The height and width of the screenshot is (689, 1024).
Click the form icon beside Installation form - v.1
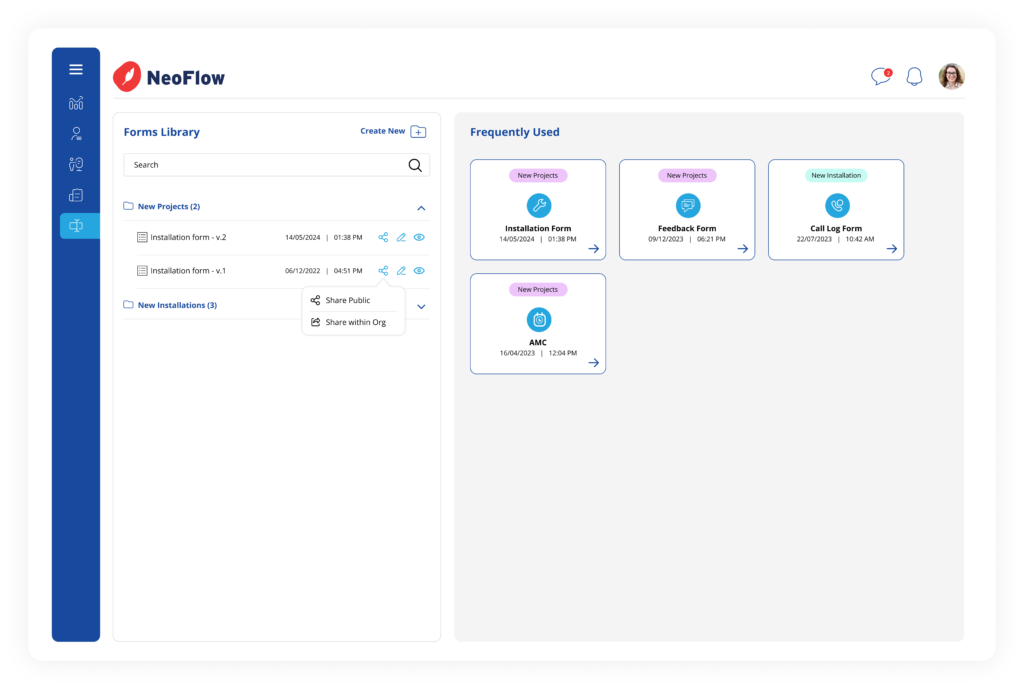[142, 270]
